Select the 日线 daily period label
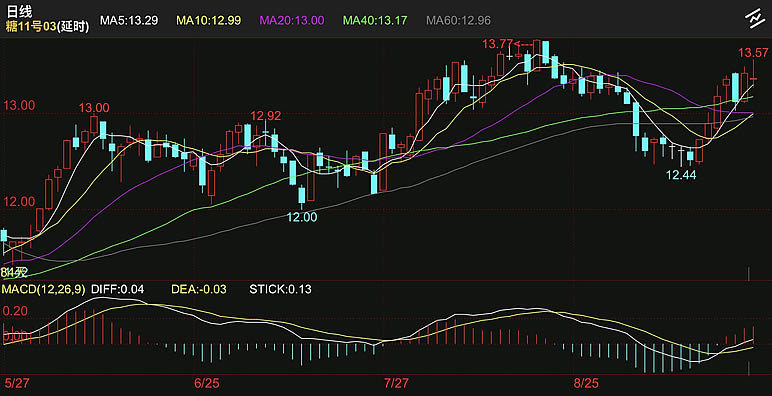772x396 pixels. [x=19, y=12]
